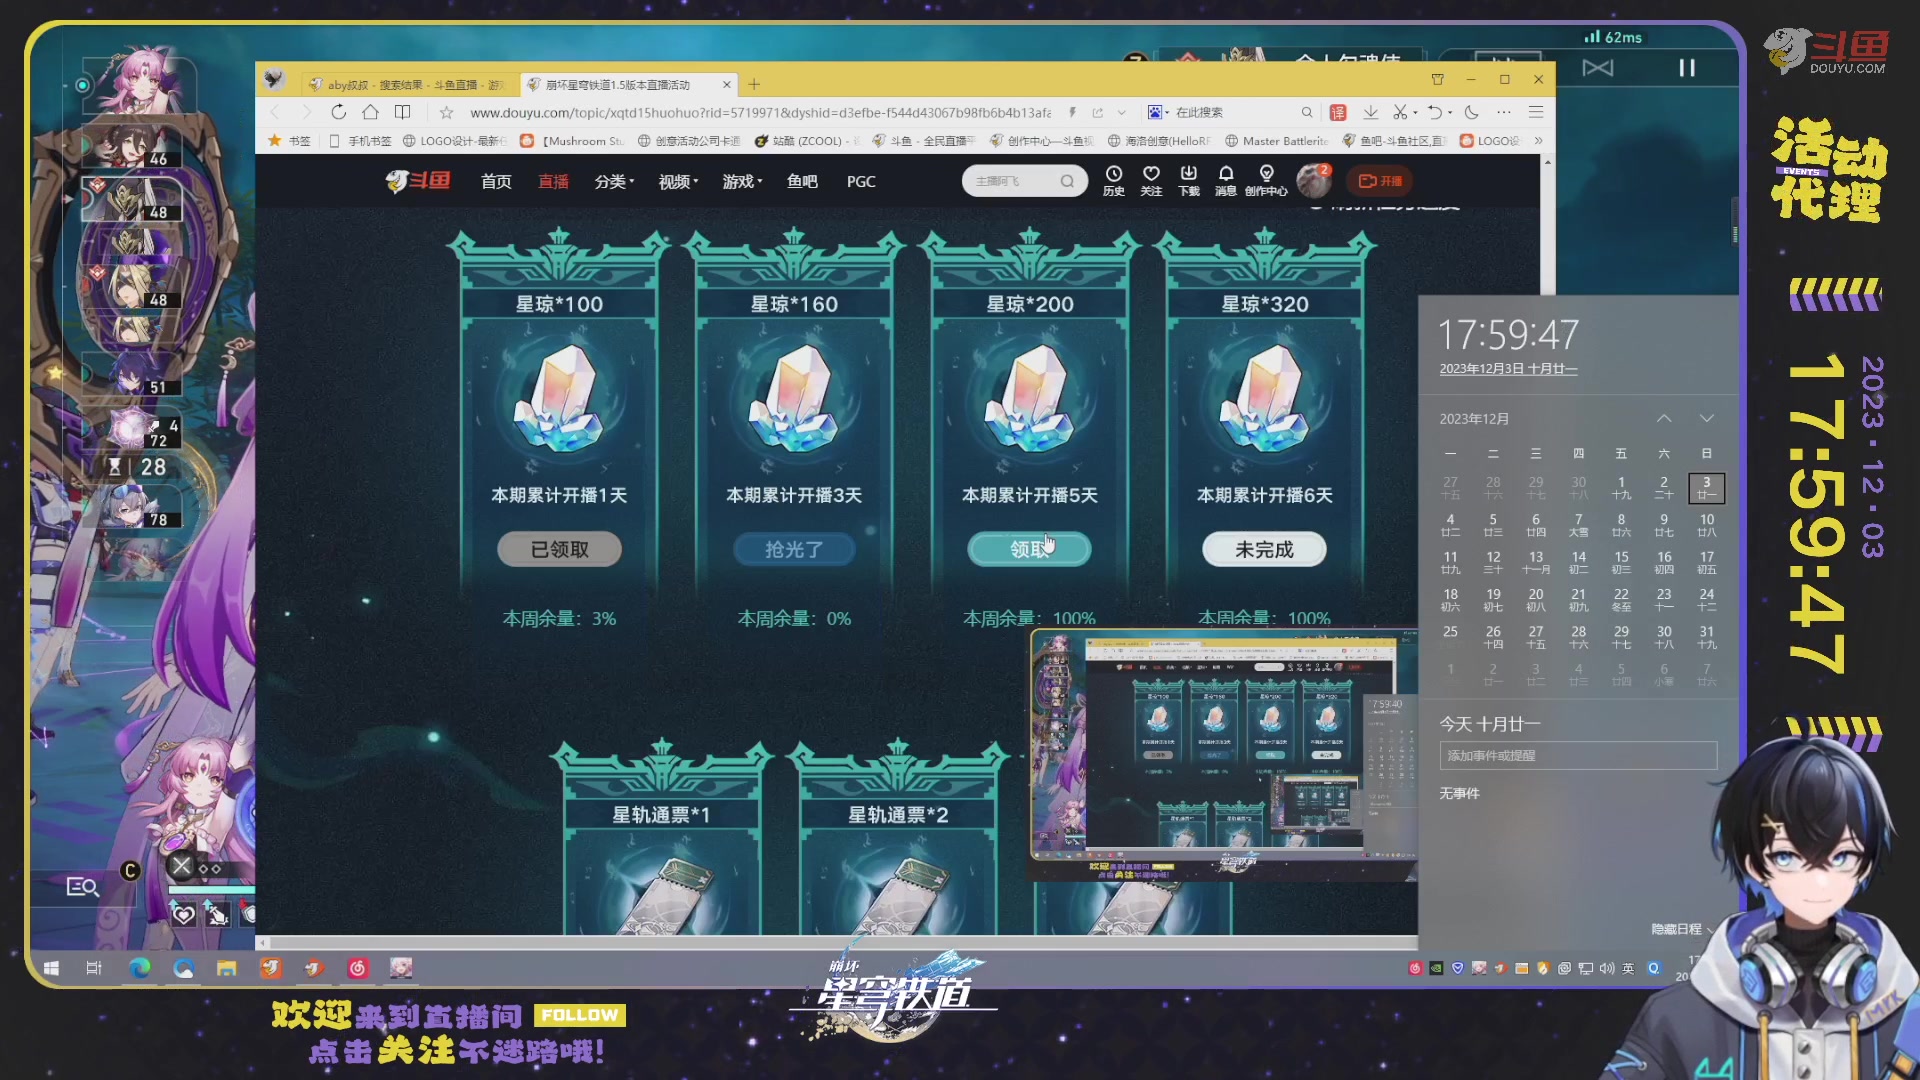Click the browser vertical scrollbar
The width and height of the screenshot is (1920, 1080).
1548,225
